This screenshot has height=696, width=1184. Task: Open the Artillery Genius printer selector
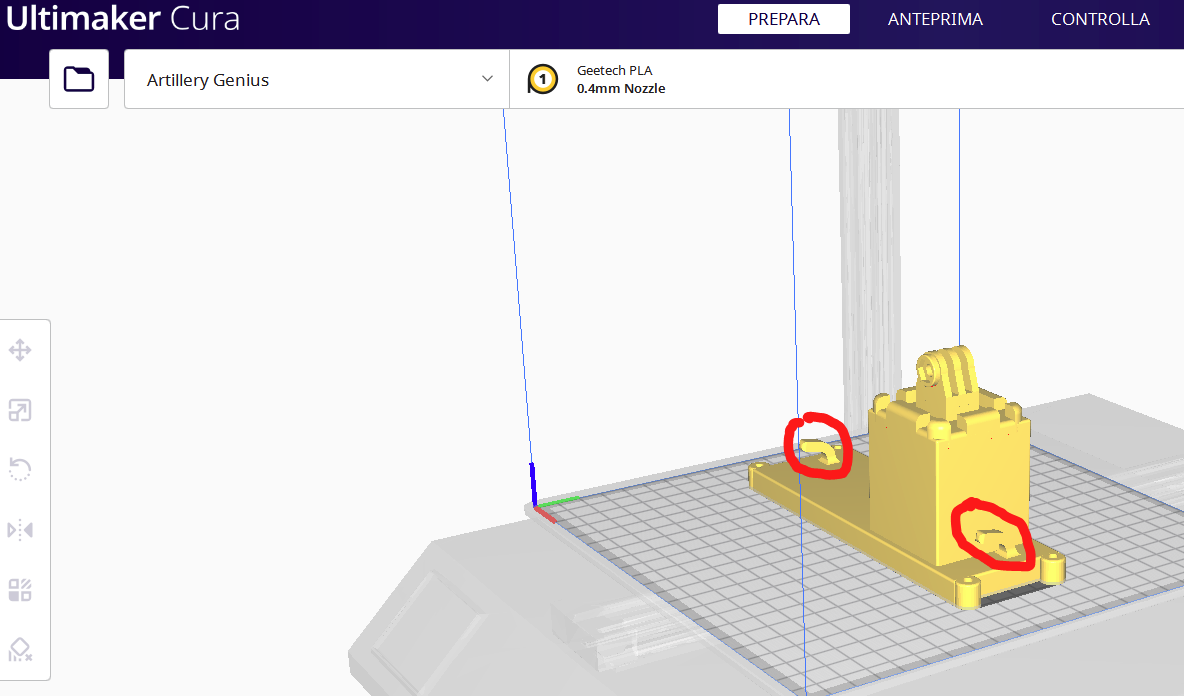pos(300,80)
